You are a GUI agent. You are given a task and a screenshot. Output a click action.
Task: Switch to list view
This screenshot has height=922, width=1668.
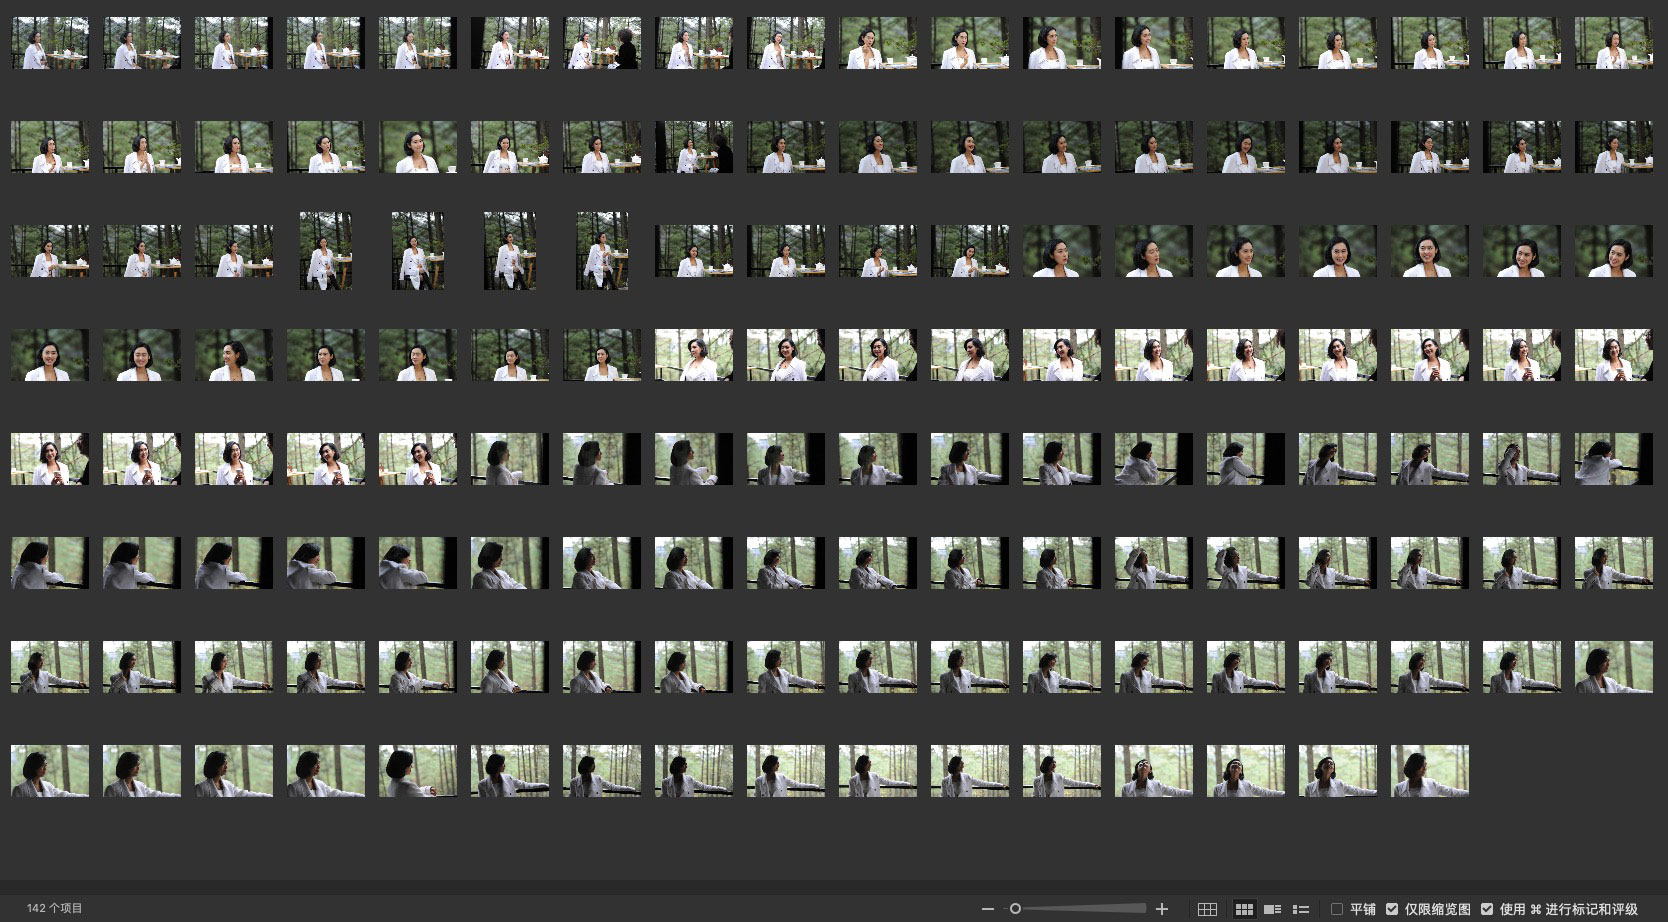1301,909
